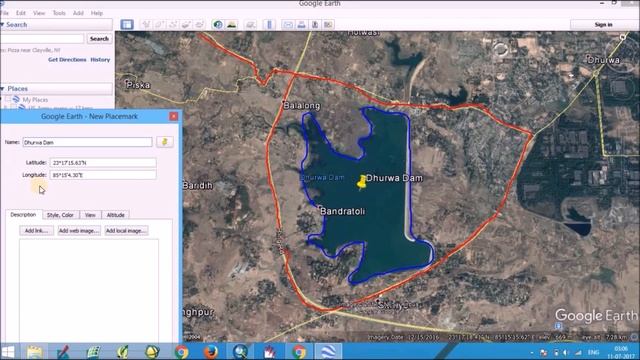Click the network signal tray icon
640x360 pixels.
click(578, 353)
